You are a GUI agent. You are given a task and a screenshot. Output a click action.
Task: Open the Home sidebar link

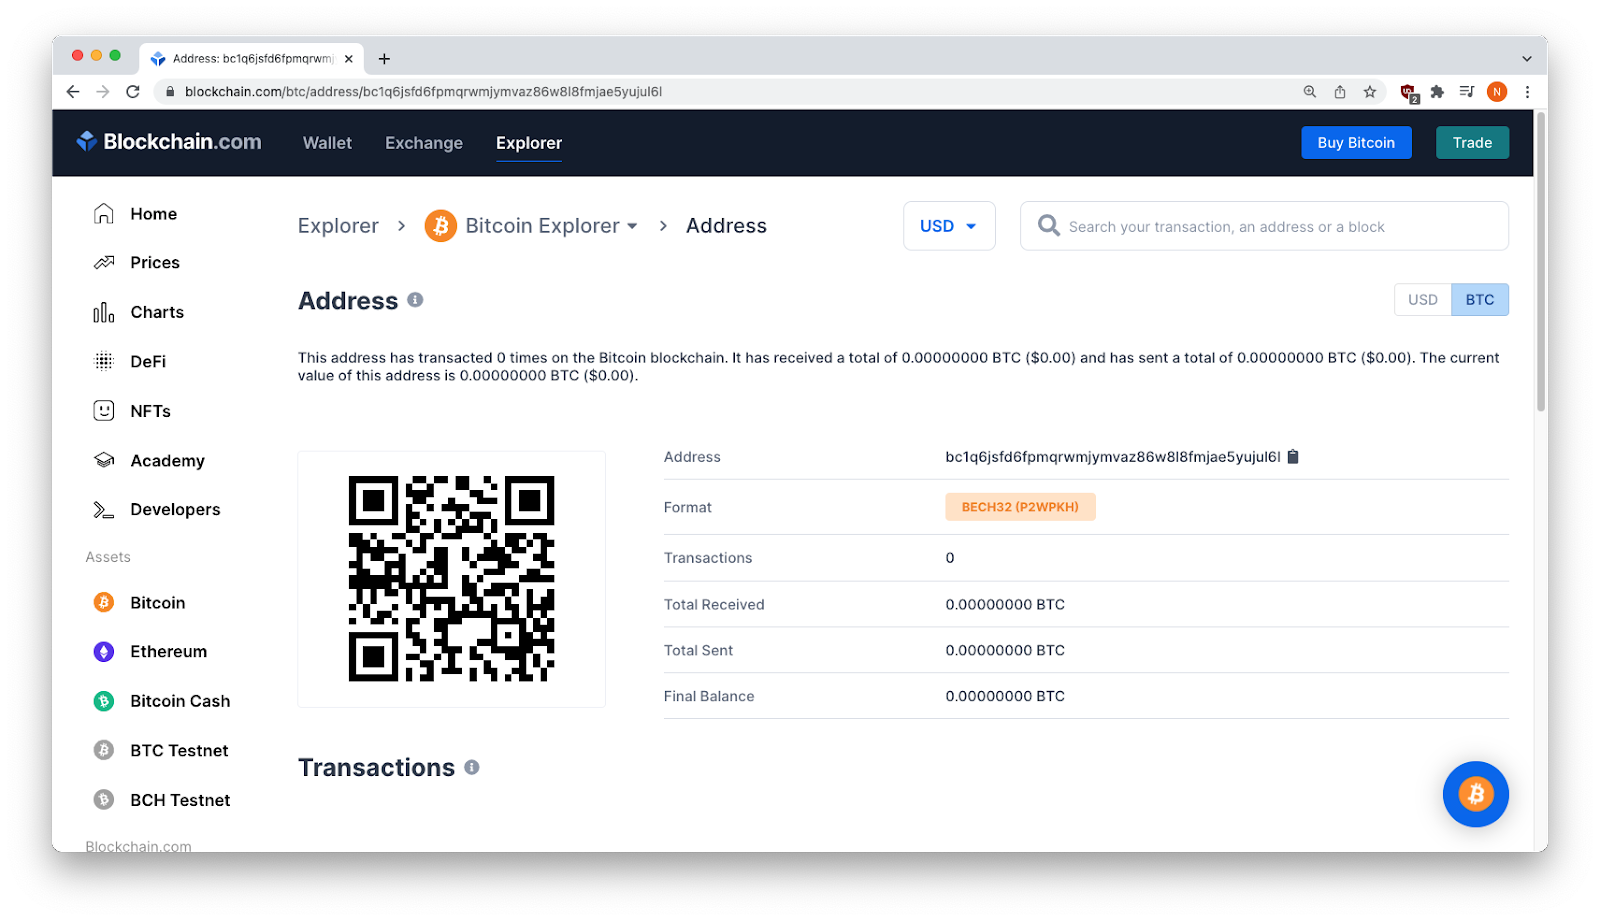click(153, 213)
